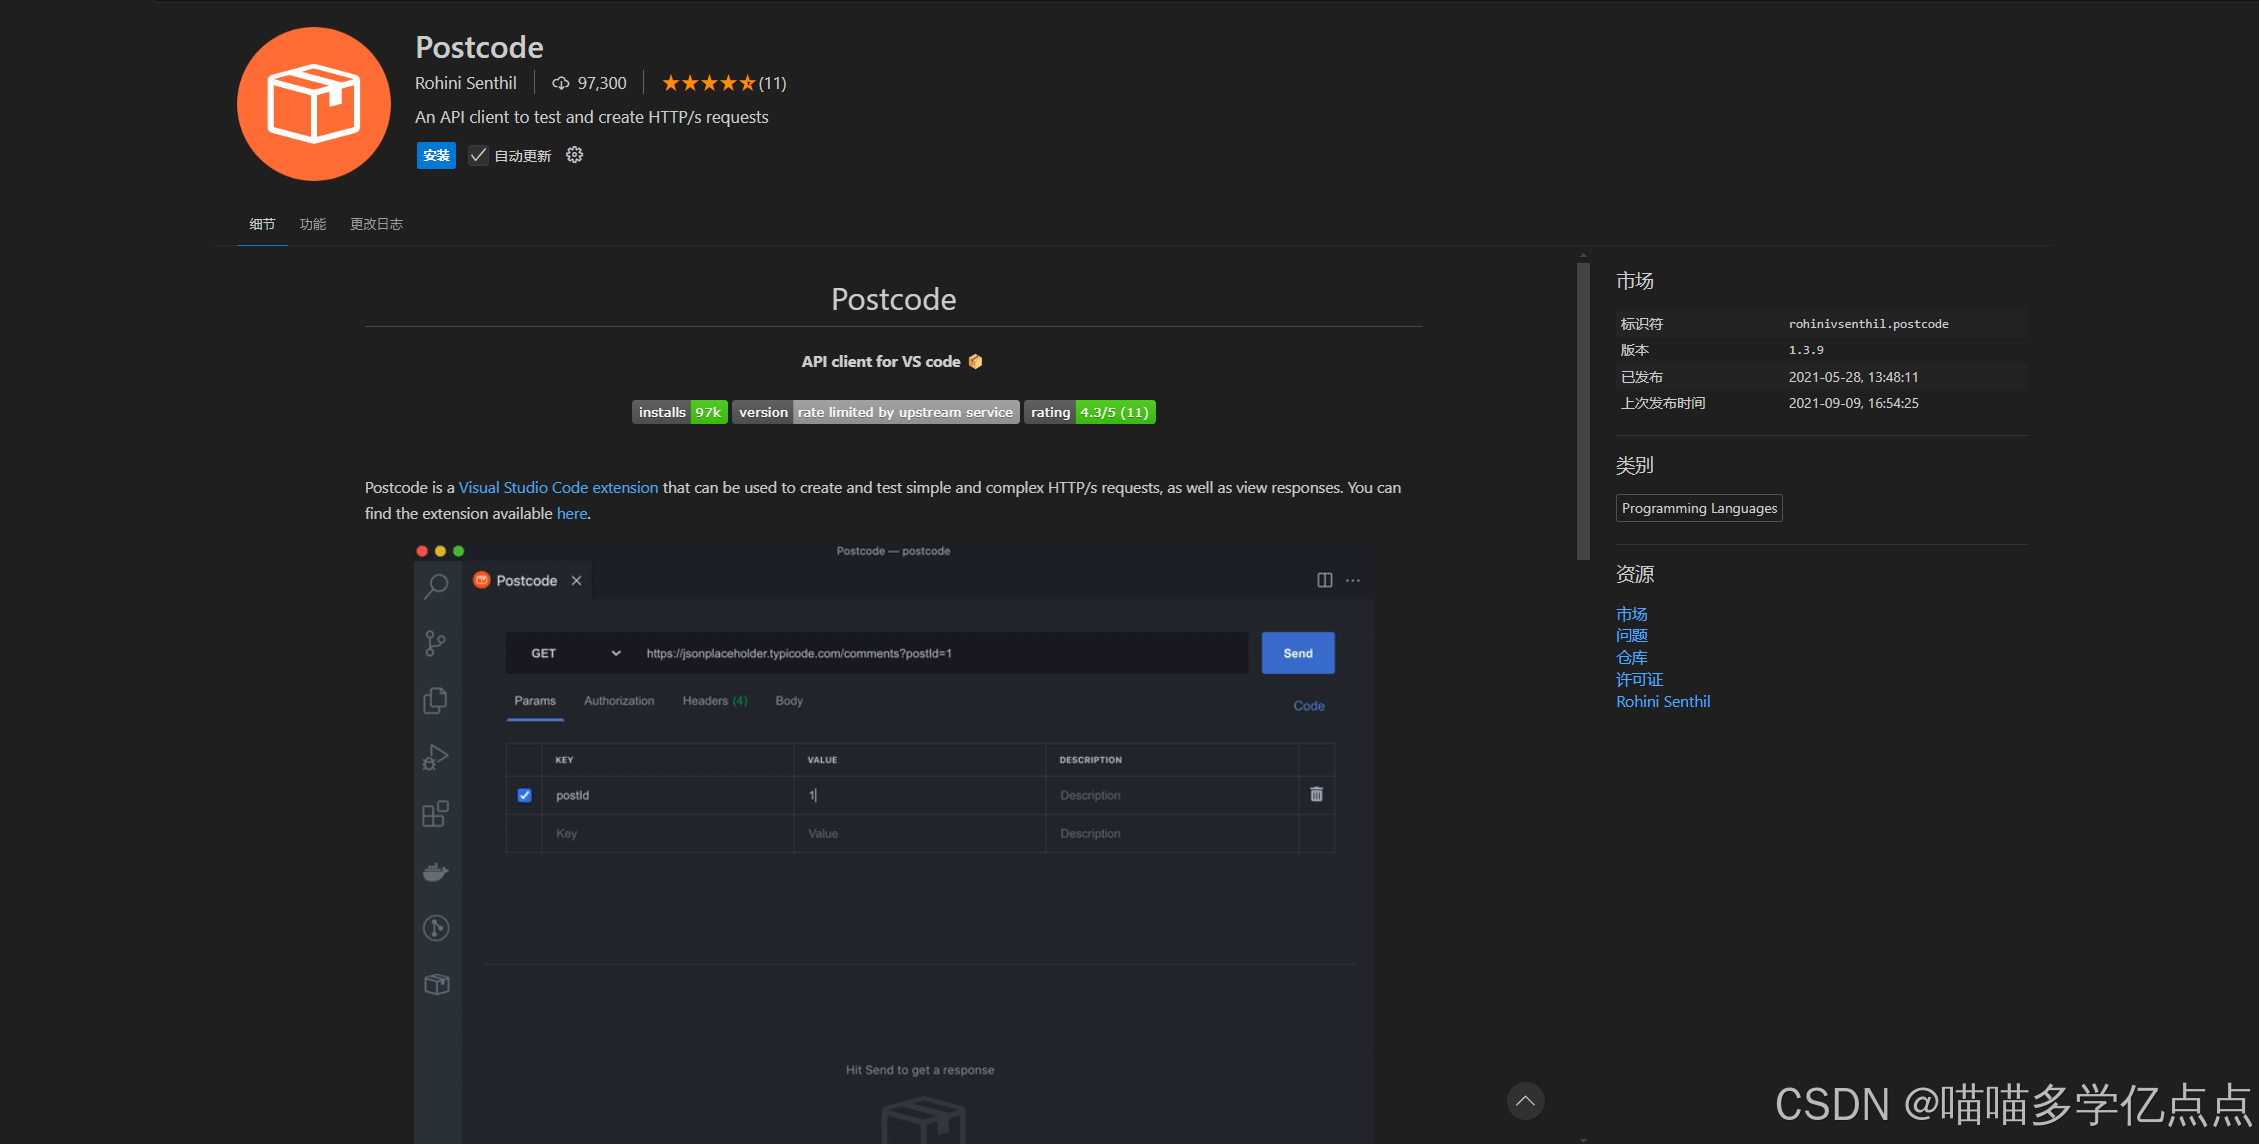The image size is (2259, 1144).
Task: Open the Headers (4) tab in preview
Action: point(715,701)
